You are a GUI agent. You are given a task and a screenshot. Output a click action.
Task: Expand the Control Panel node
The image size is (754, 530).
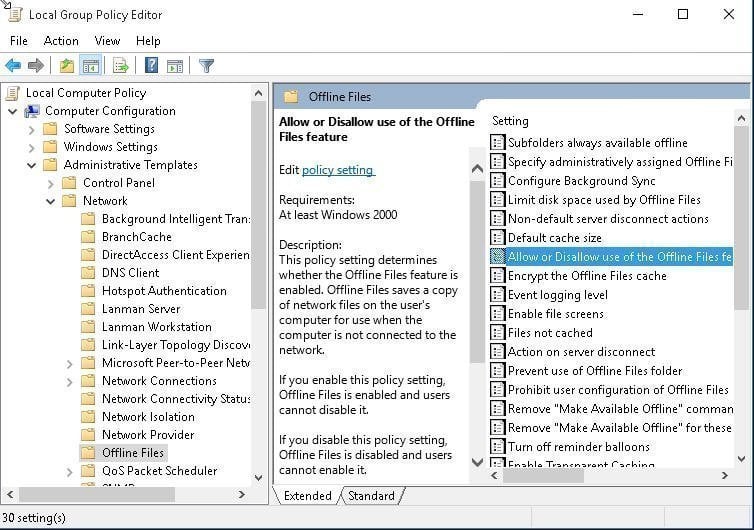click(x=50, y=184)
